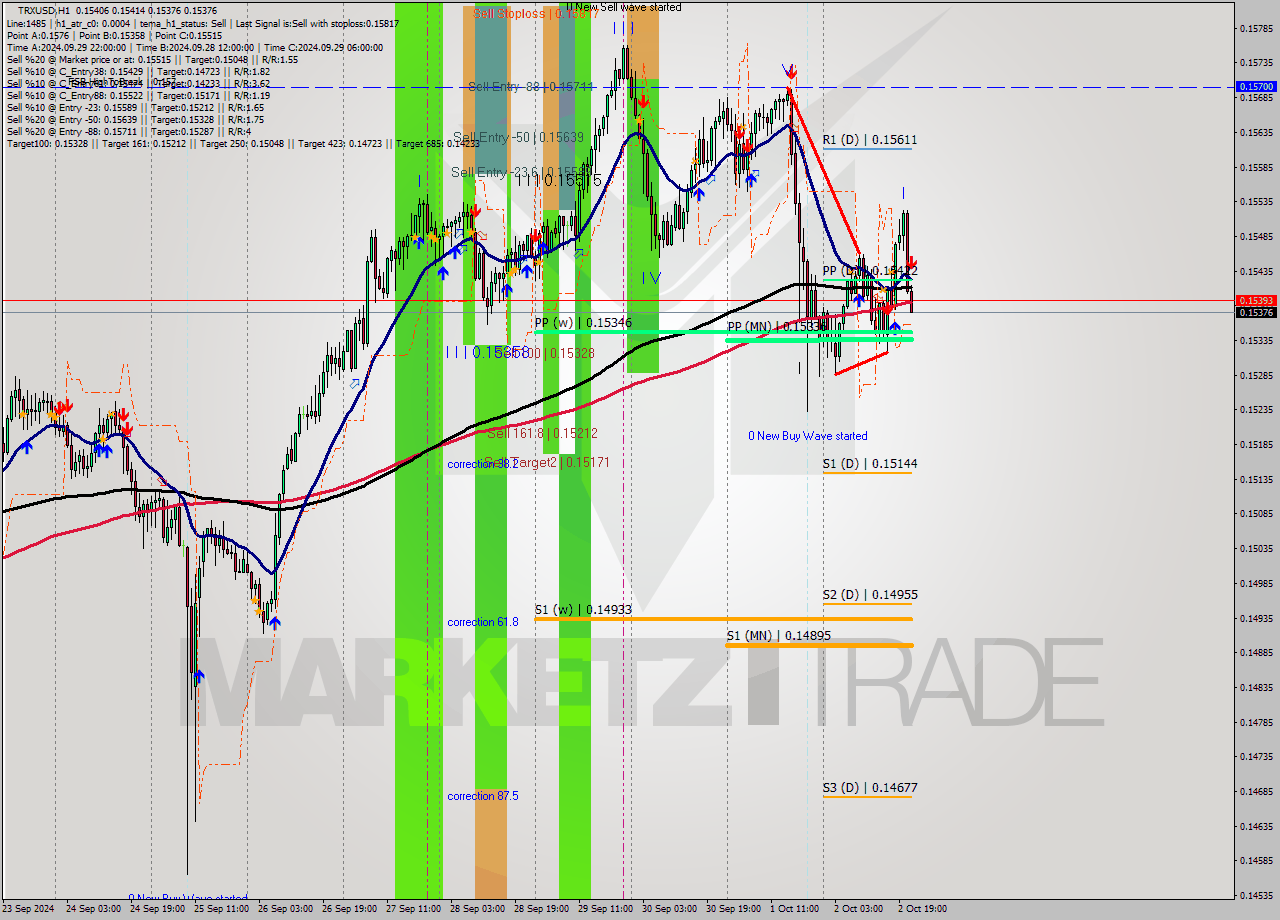Click the 'Sell 161.8 | 0.15212' label
1280x920 pixels.
coord(542,433)
